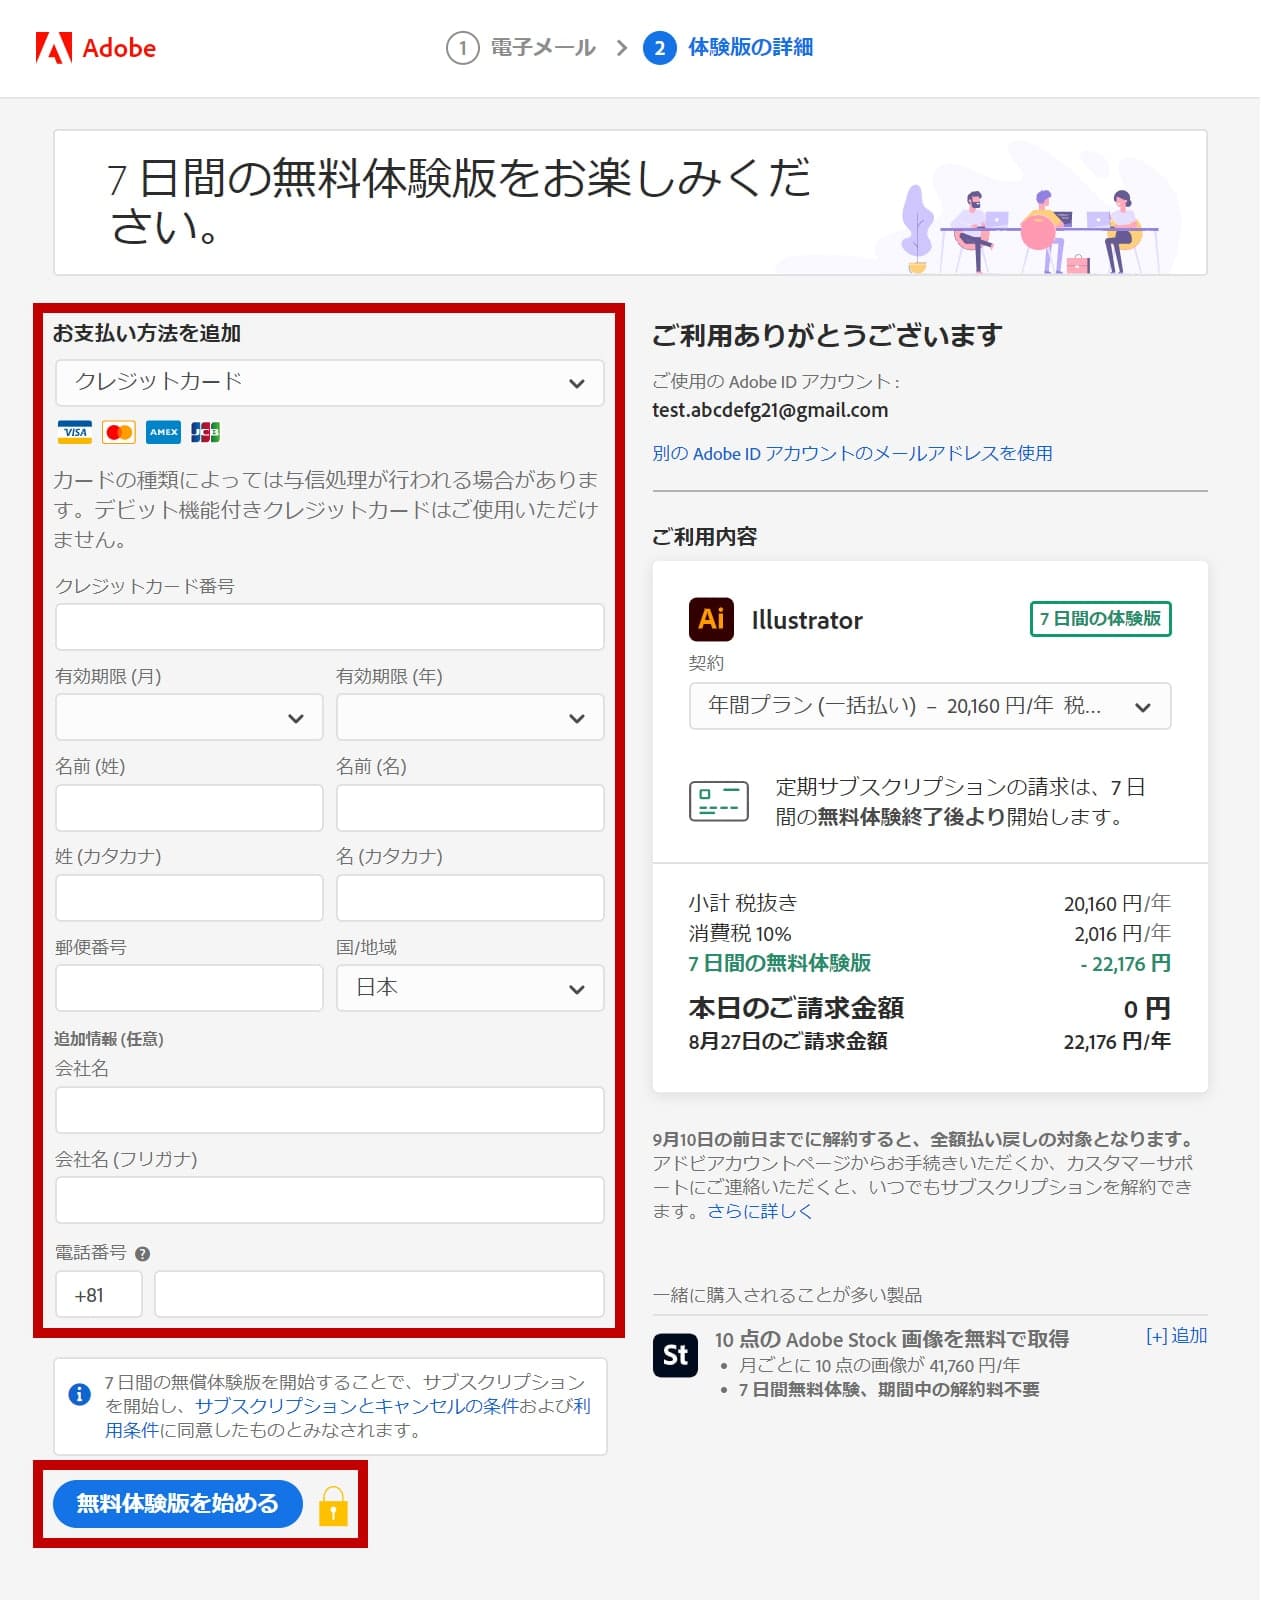Click [+] 追加 for Adobe Stock
This screenshot has height=1600, width=1261.
point(1176,1336)
